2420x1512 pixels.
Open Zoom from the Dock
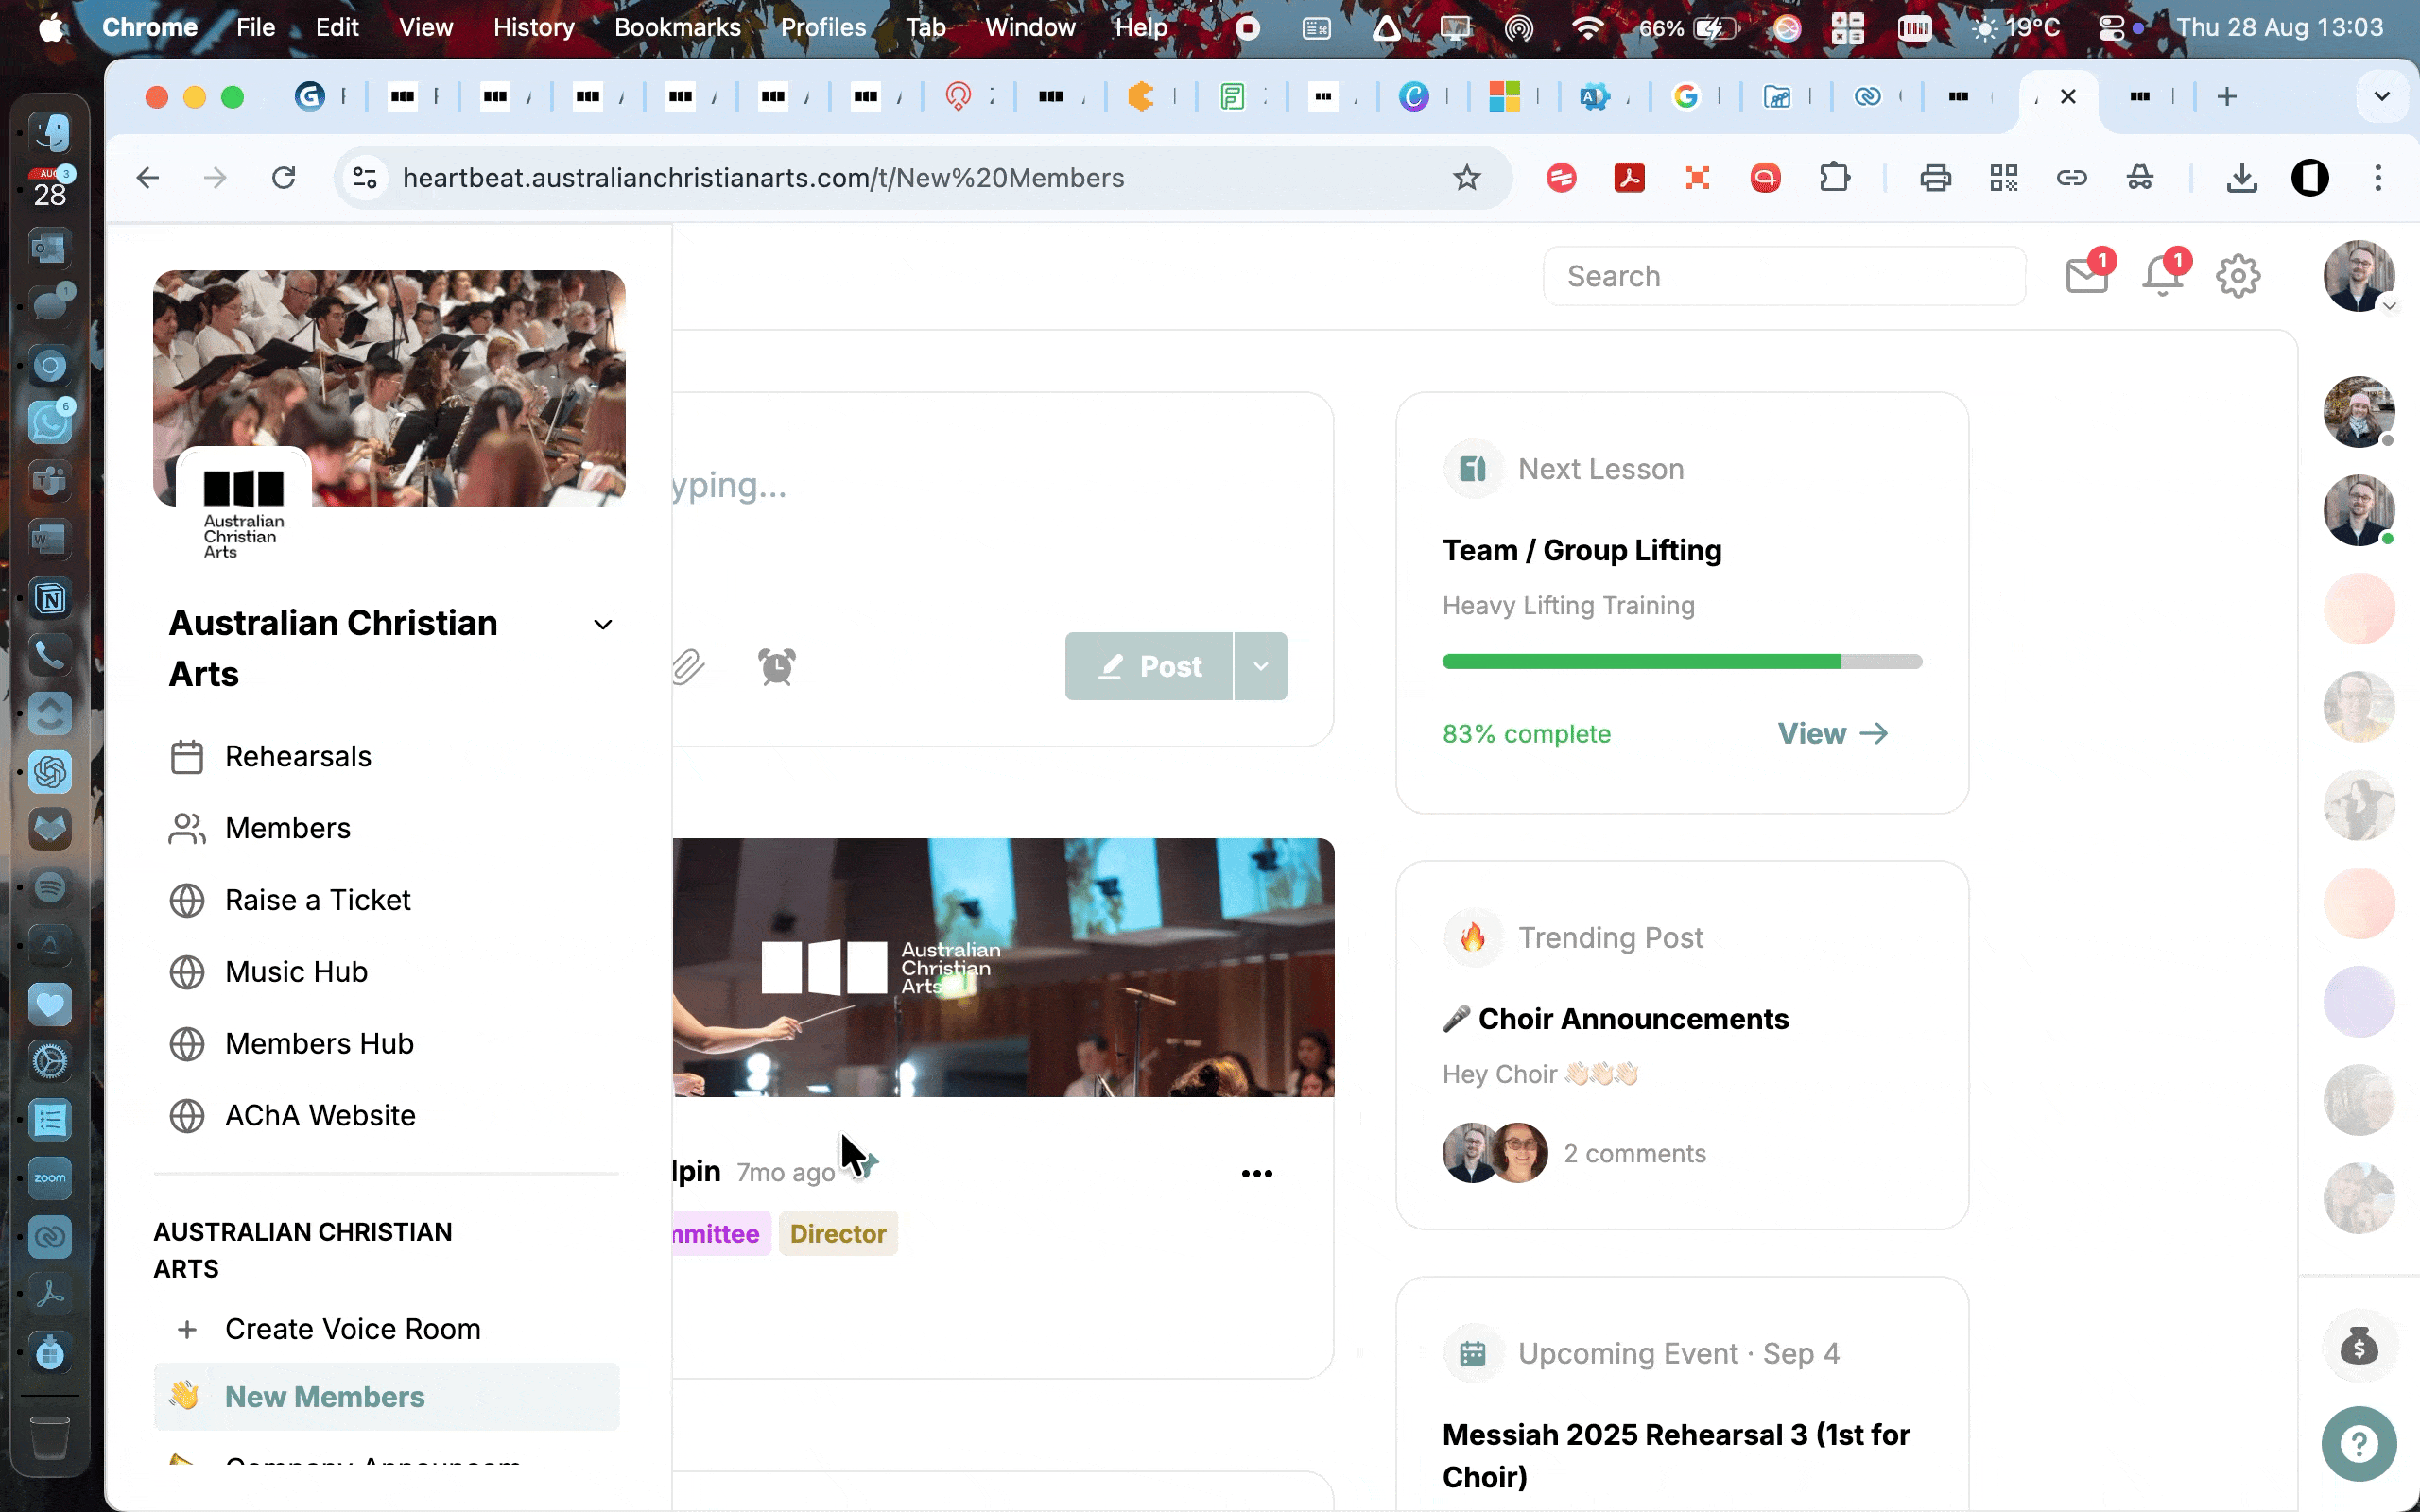click(x=49, y=1178)
